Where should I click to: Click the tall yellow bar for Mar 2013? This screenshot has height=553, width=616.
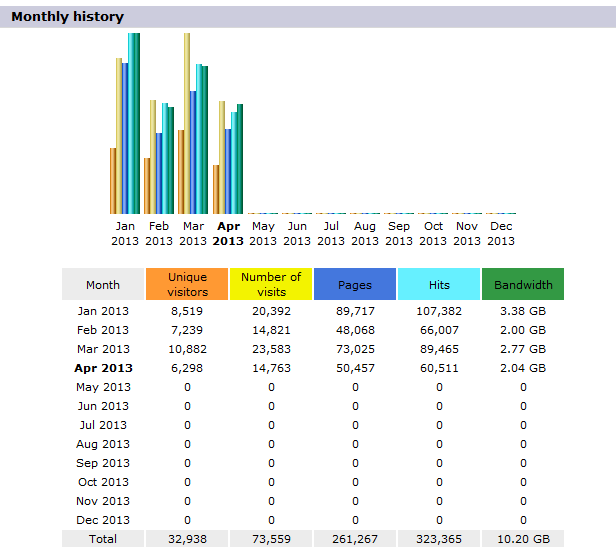[187, 122]
